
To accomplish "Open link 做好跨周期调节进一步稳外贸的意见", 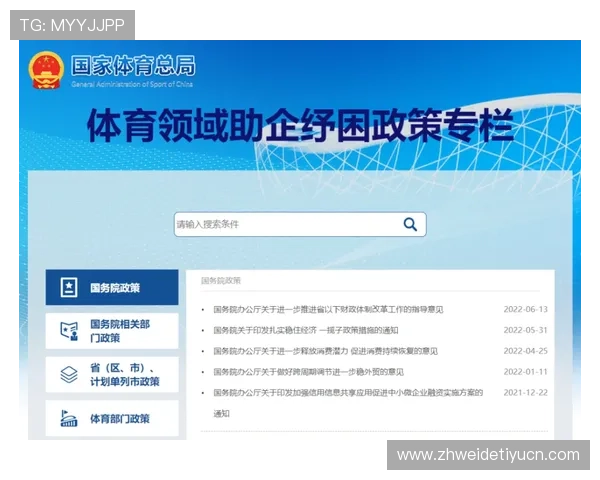I will [308, 372].
